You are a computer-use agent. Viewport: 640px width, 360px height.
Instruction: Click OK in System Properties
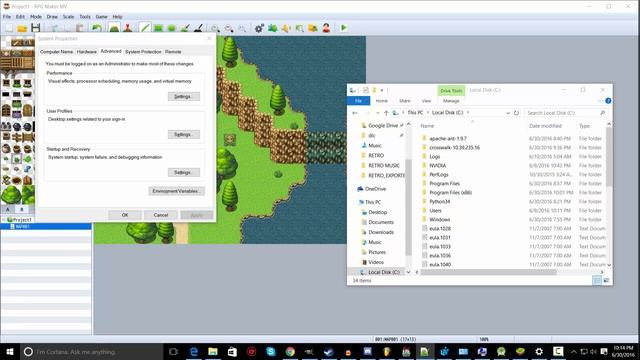[x=125, y=215]
